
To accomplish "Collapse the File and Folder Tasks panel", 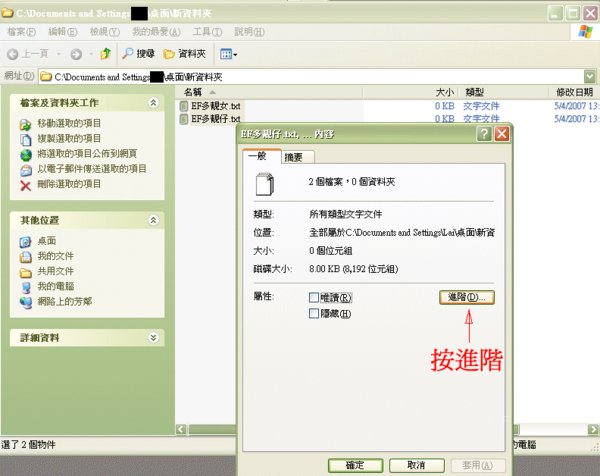I will click(x=153, y=103).
